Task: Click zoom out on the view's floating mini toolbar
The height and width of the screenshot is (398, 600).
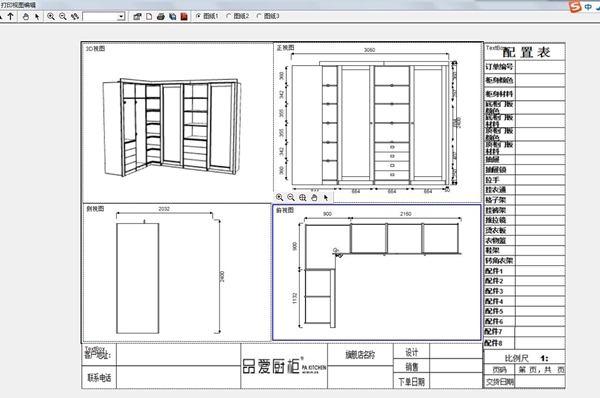Action: (291, 197)
